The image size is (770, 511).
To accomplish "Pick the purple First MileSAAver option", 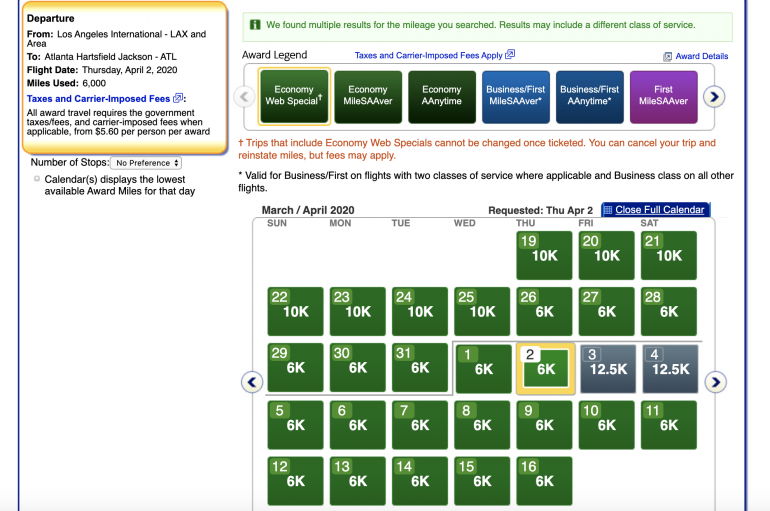I will (663, 96).
